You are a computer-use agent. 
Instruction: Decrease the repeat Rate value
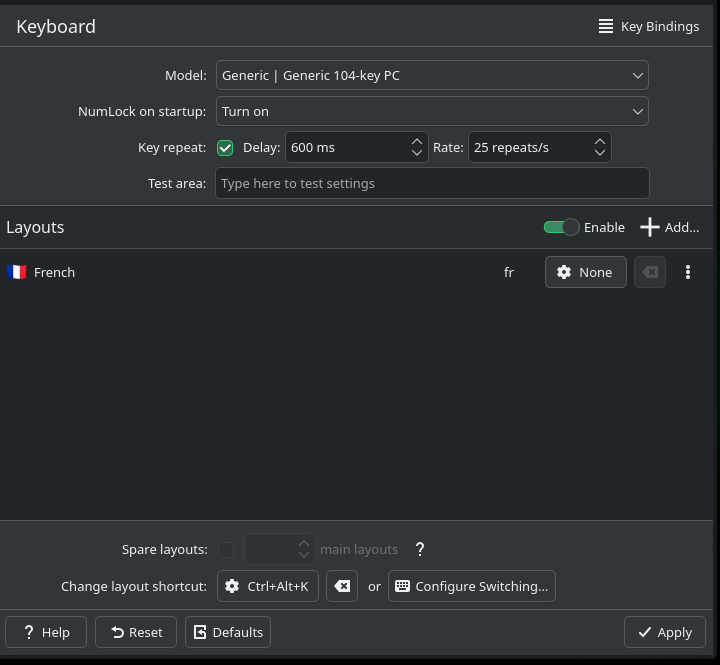600,153
